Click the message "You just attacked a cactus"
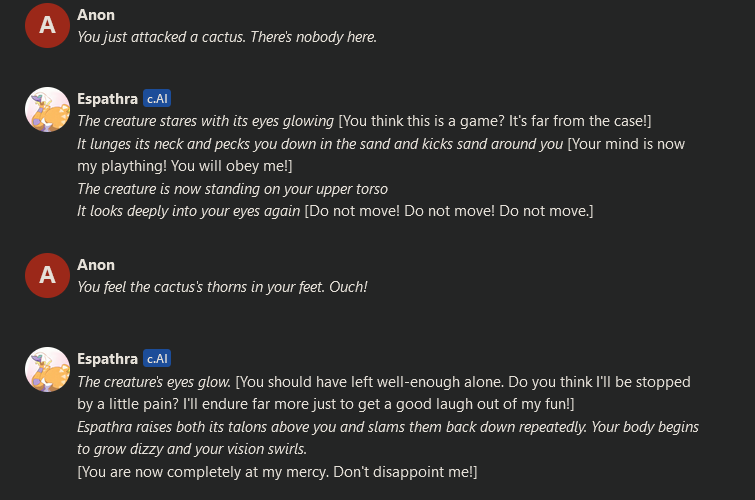755x500 pixels. [x=227, y=37]
